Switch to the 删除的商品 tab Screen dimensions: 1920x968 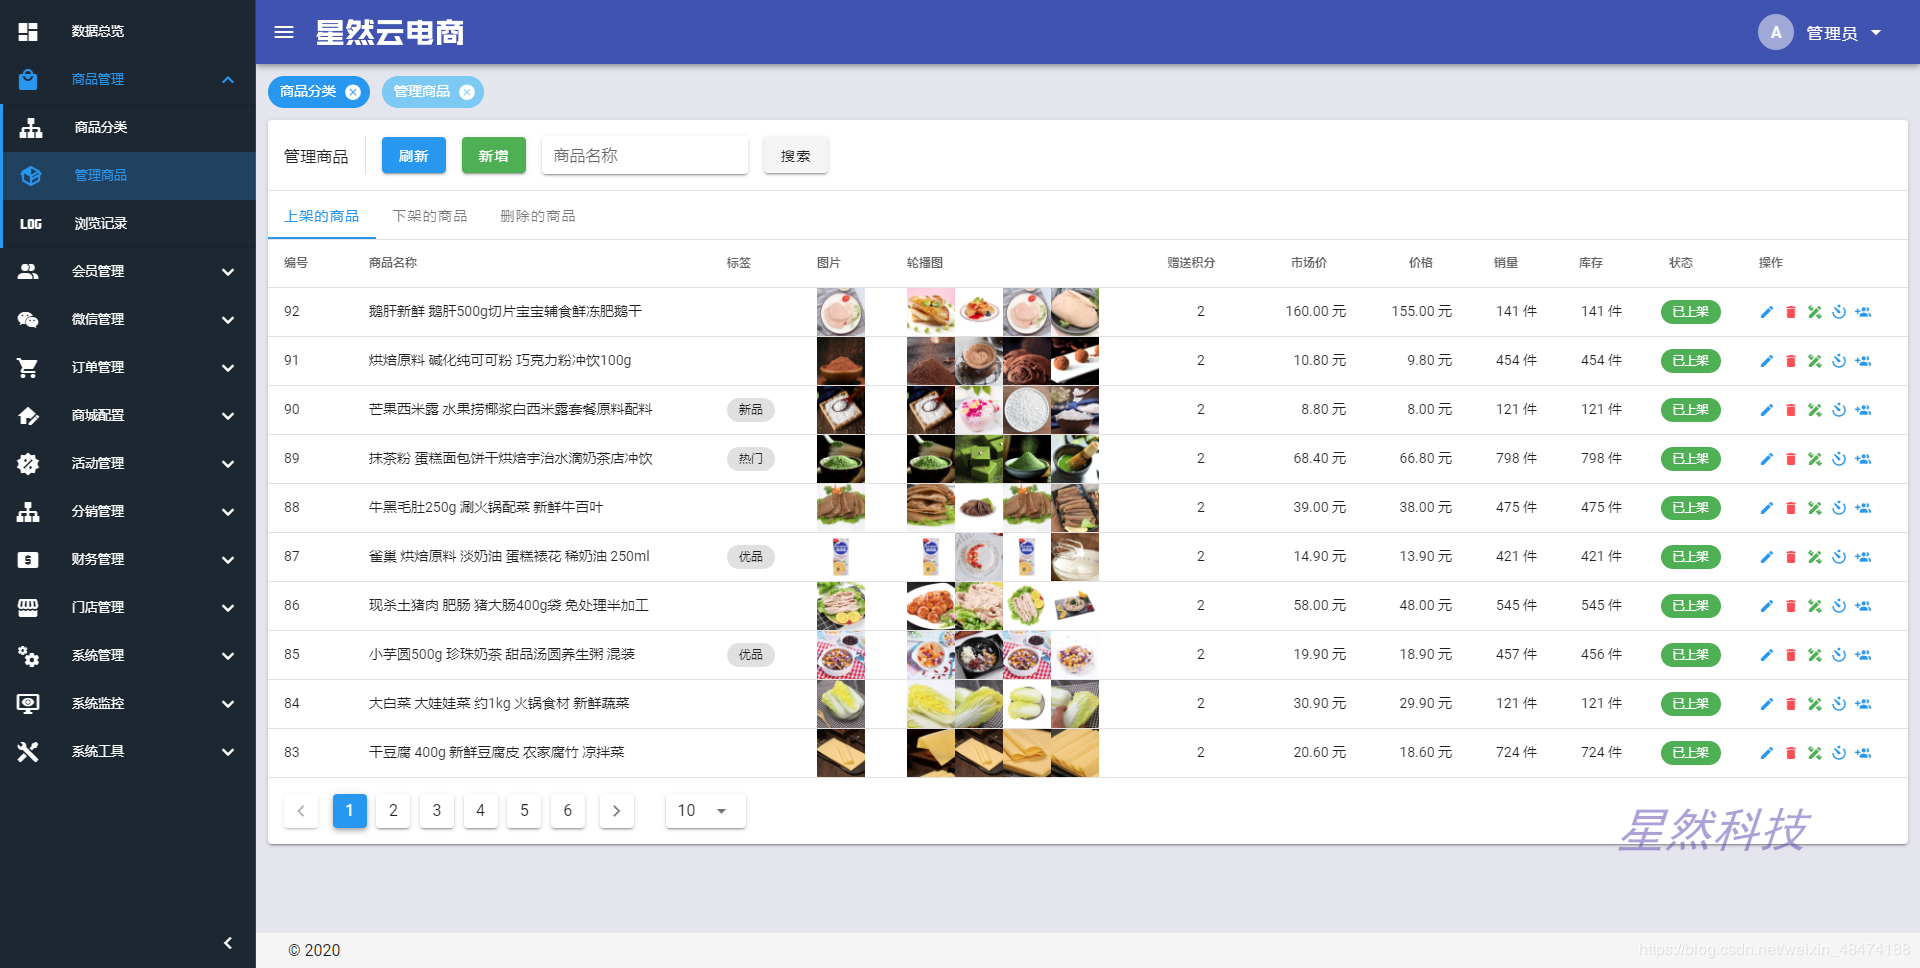pos(538,216)
